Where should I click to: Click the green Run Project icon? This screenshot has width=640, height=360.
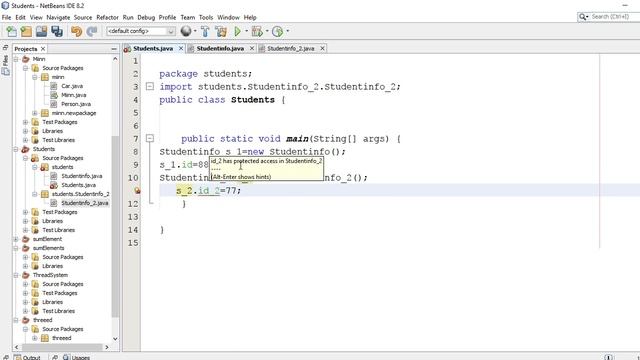tap(238, 31)
